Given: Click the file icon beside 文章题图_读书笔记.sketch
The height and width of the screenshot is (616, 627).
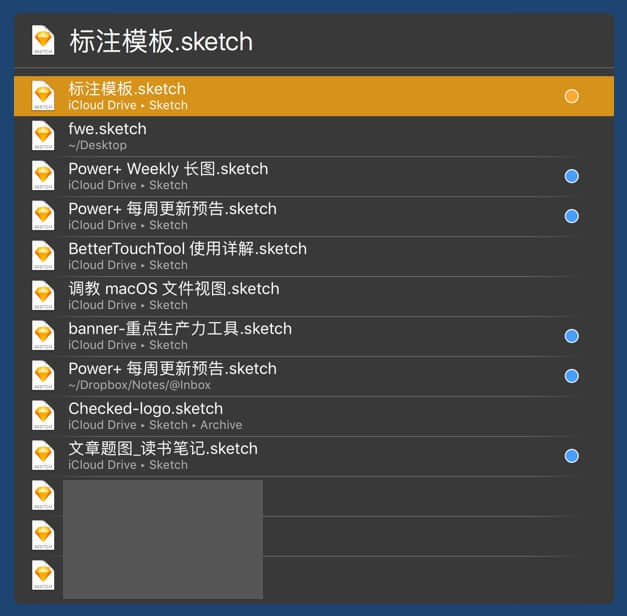Looking at the screenshot, I should 43,456.
